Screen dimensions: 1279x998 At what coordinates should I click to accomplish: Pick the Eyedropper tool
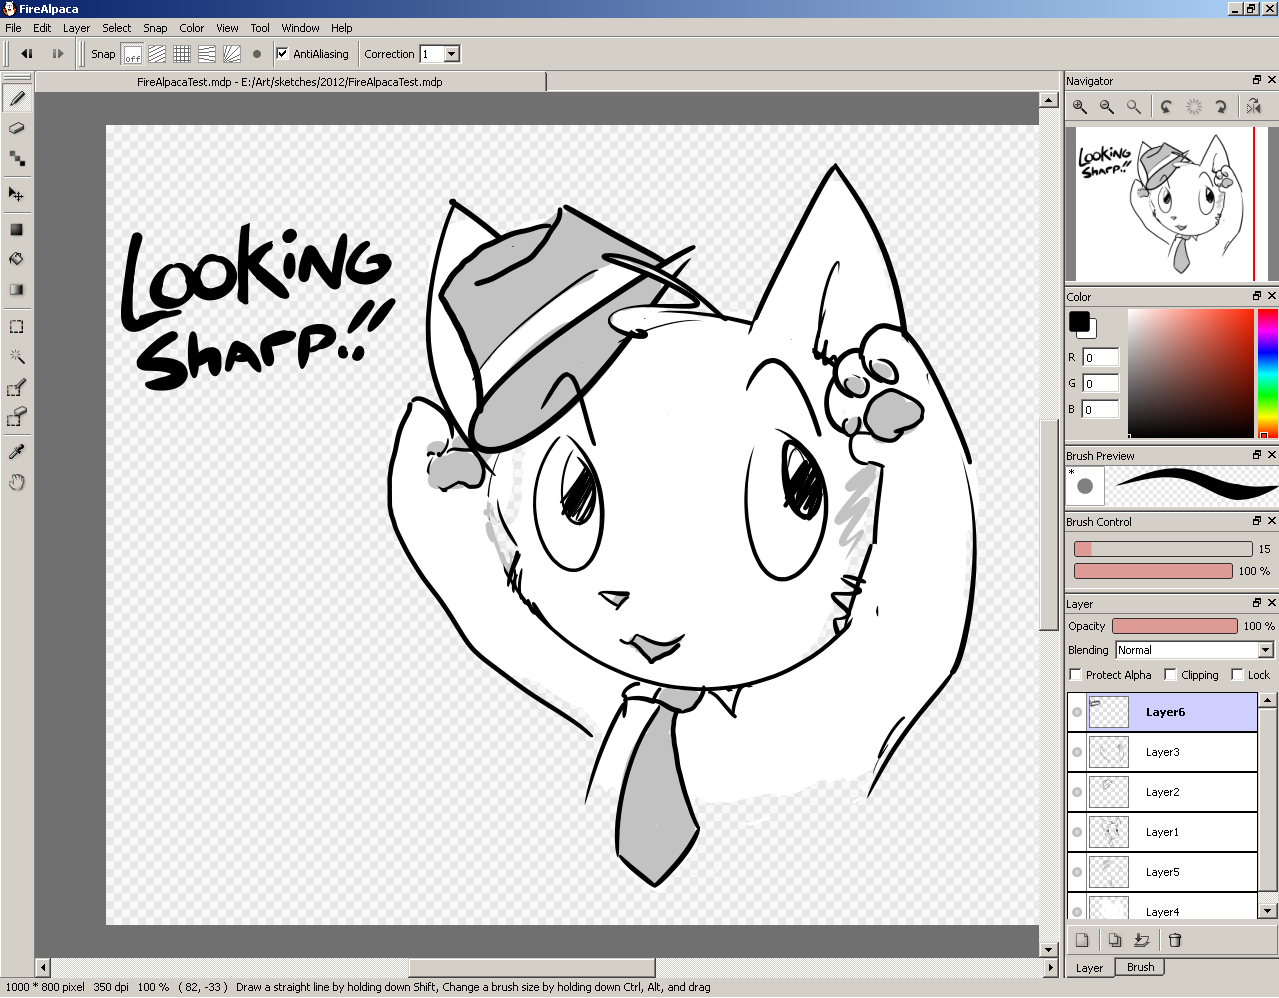tap(17, 452)
